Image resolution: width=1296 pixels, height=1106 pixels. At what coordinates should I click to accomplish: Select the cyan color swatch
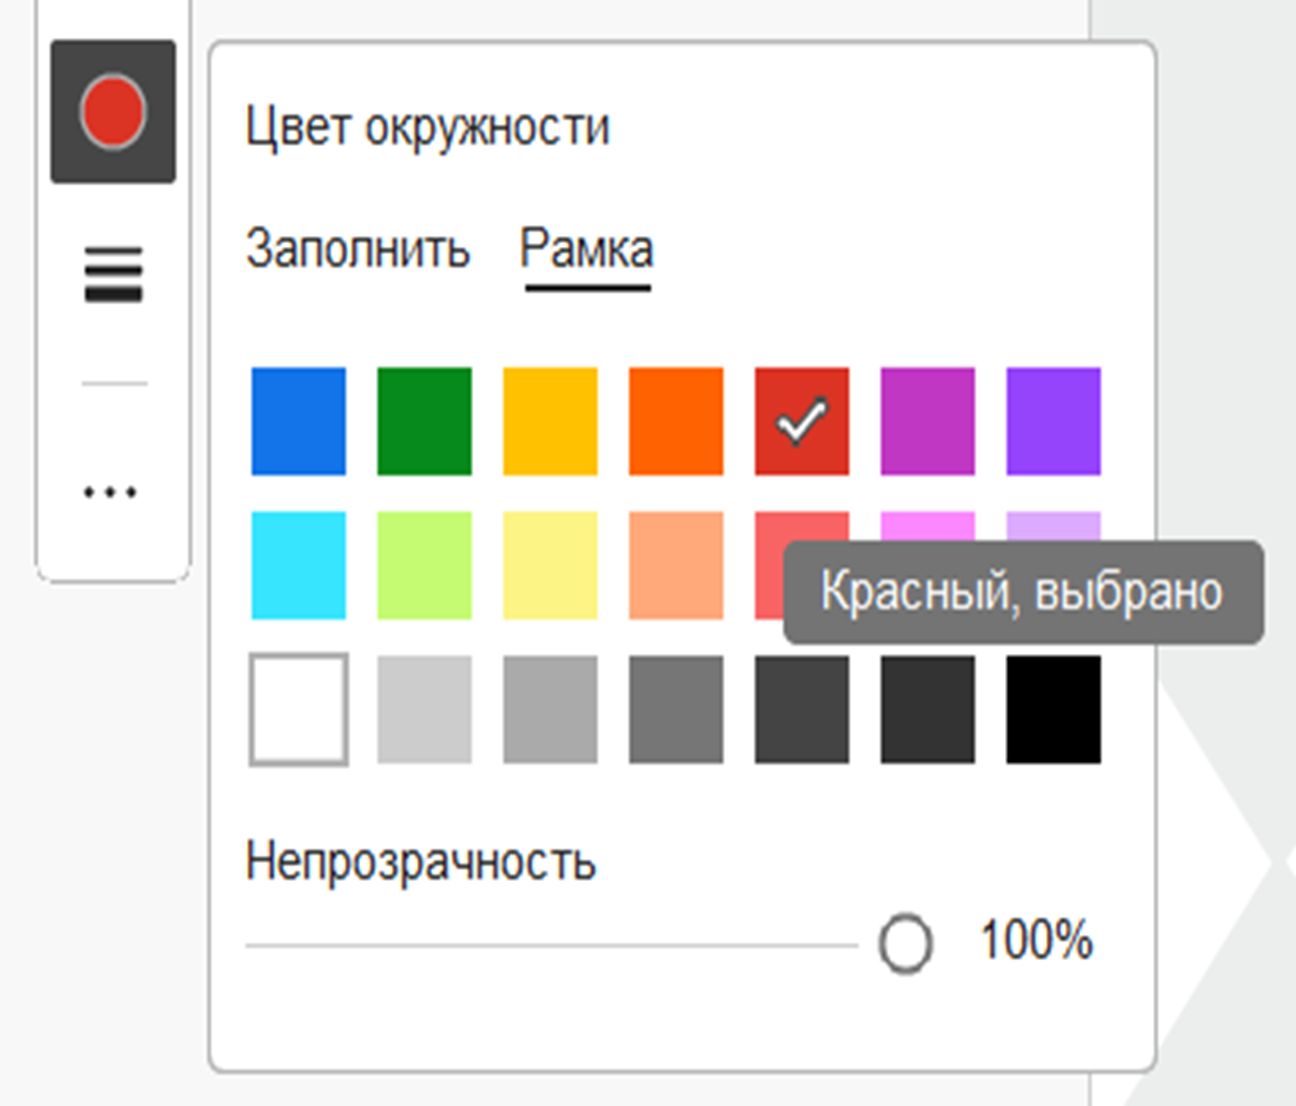[297, 564]
